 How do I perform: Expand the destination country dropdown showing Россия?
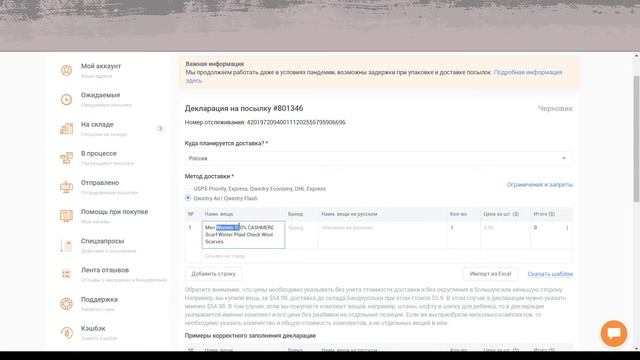(378, 158)
